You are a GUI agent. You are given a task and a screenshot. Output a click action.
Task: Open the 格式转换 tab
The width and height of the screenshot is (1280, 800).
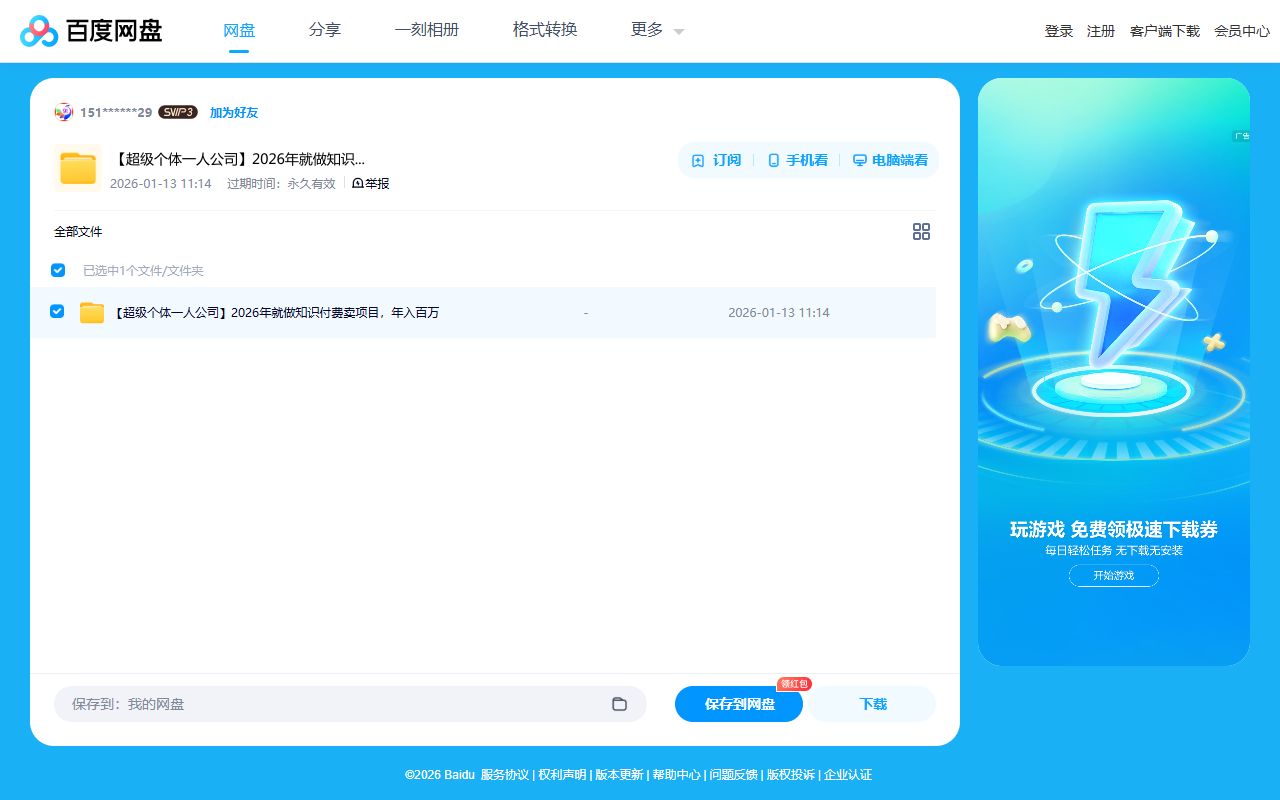544,30
